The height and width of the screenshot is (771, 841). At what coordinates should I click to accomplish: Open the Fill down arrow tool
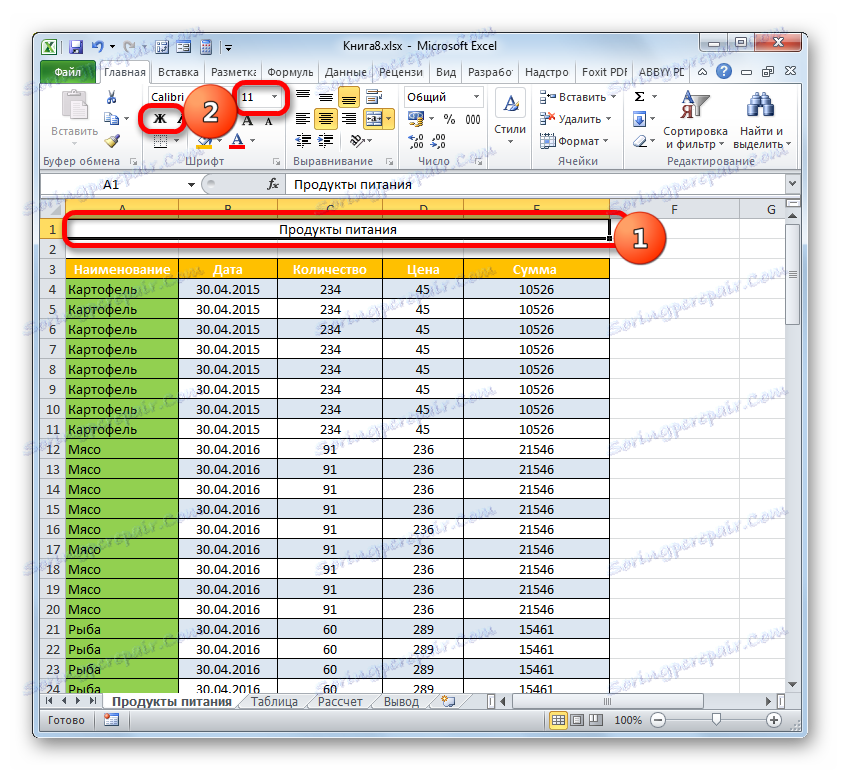pyautogui.click(x=639, y=119)
